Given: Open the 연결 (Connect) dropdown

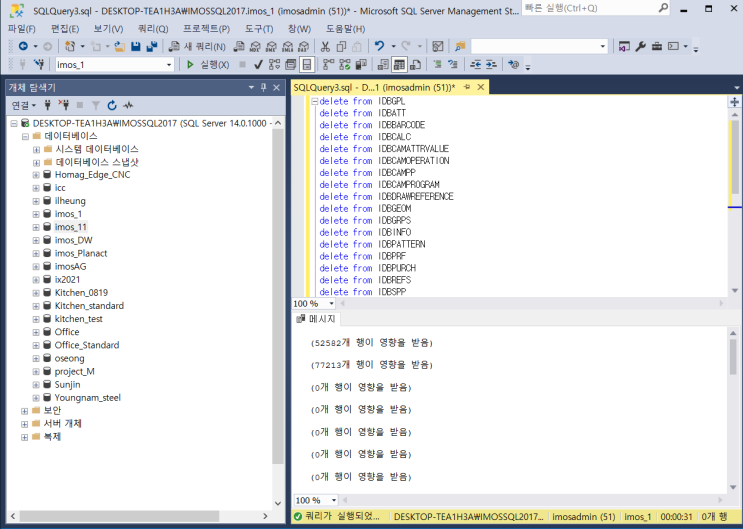Looking at the screenshot, I should pyautogui.click(x=23, y=105).
